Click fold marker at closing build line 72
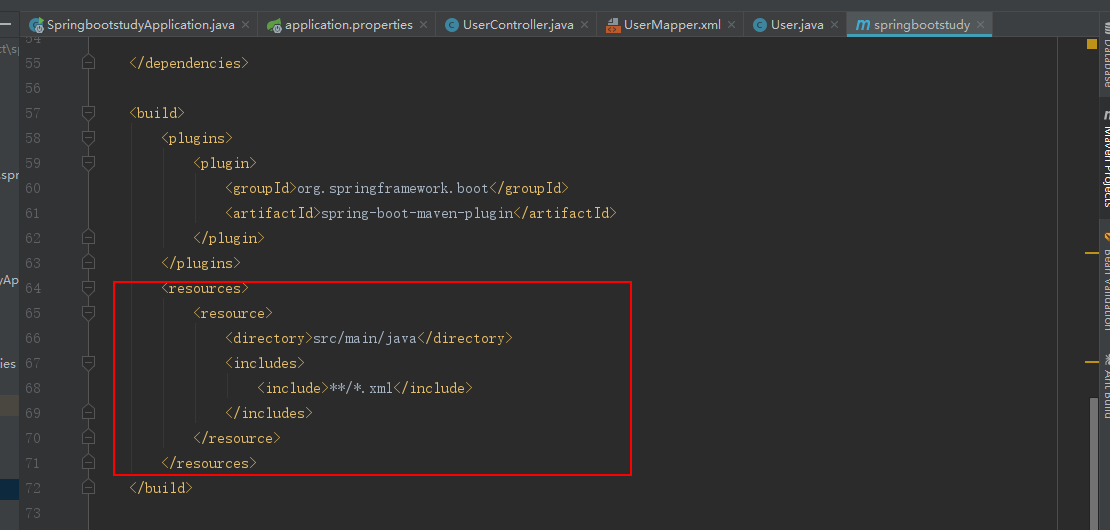Image resolution: width=1110 pixels, height=530 pixels. (x=88, y=488)
